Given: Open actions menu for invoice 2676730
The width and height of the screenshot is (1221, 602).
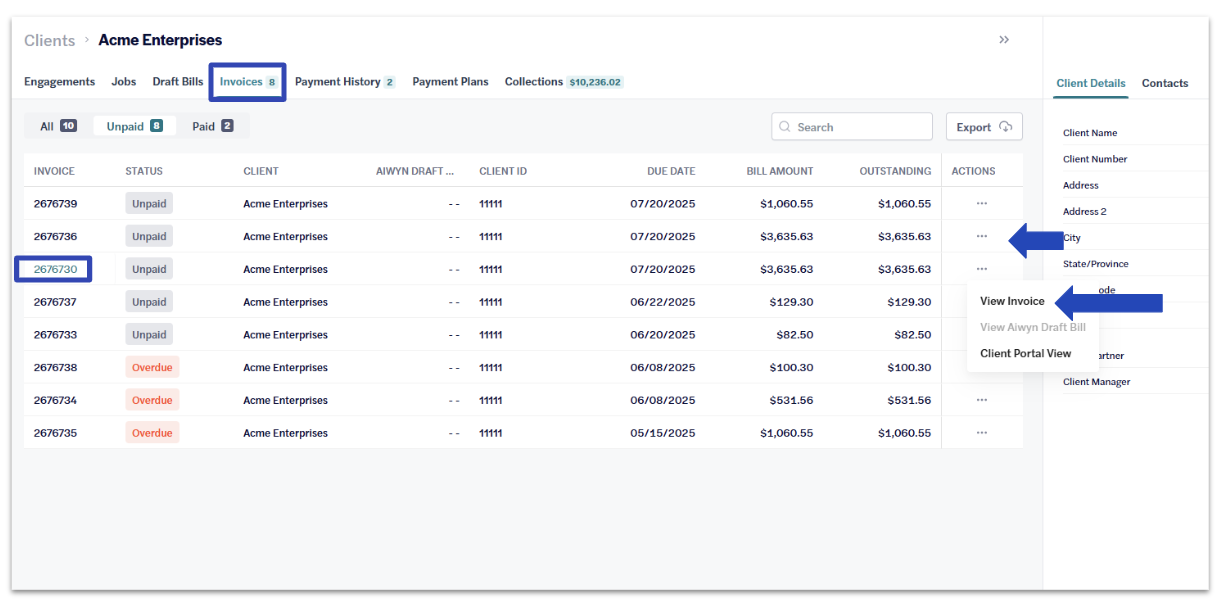Looking at the screenshot, I should coord(981,269).
